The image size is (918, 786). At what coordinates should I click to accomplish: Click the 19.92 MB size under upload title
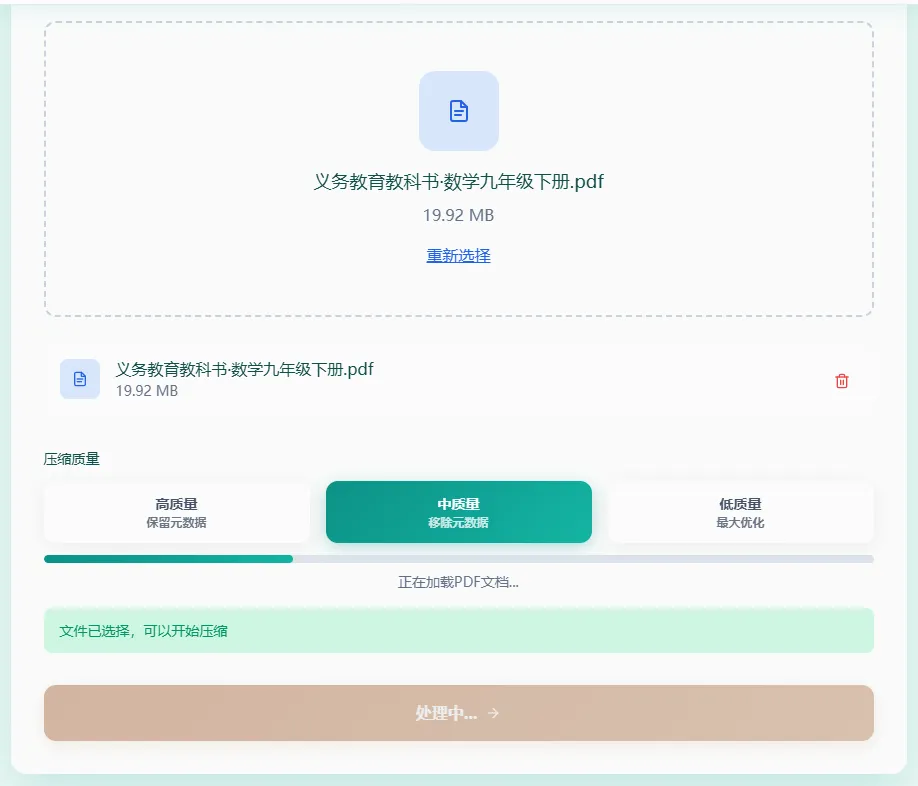pos(458,215)
